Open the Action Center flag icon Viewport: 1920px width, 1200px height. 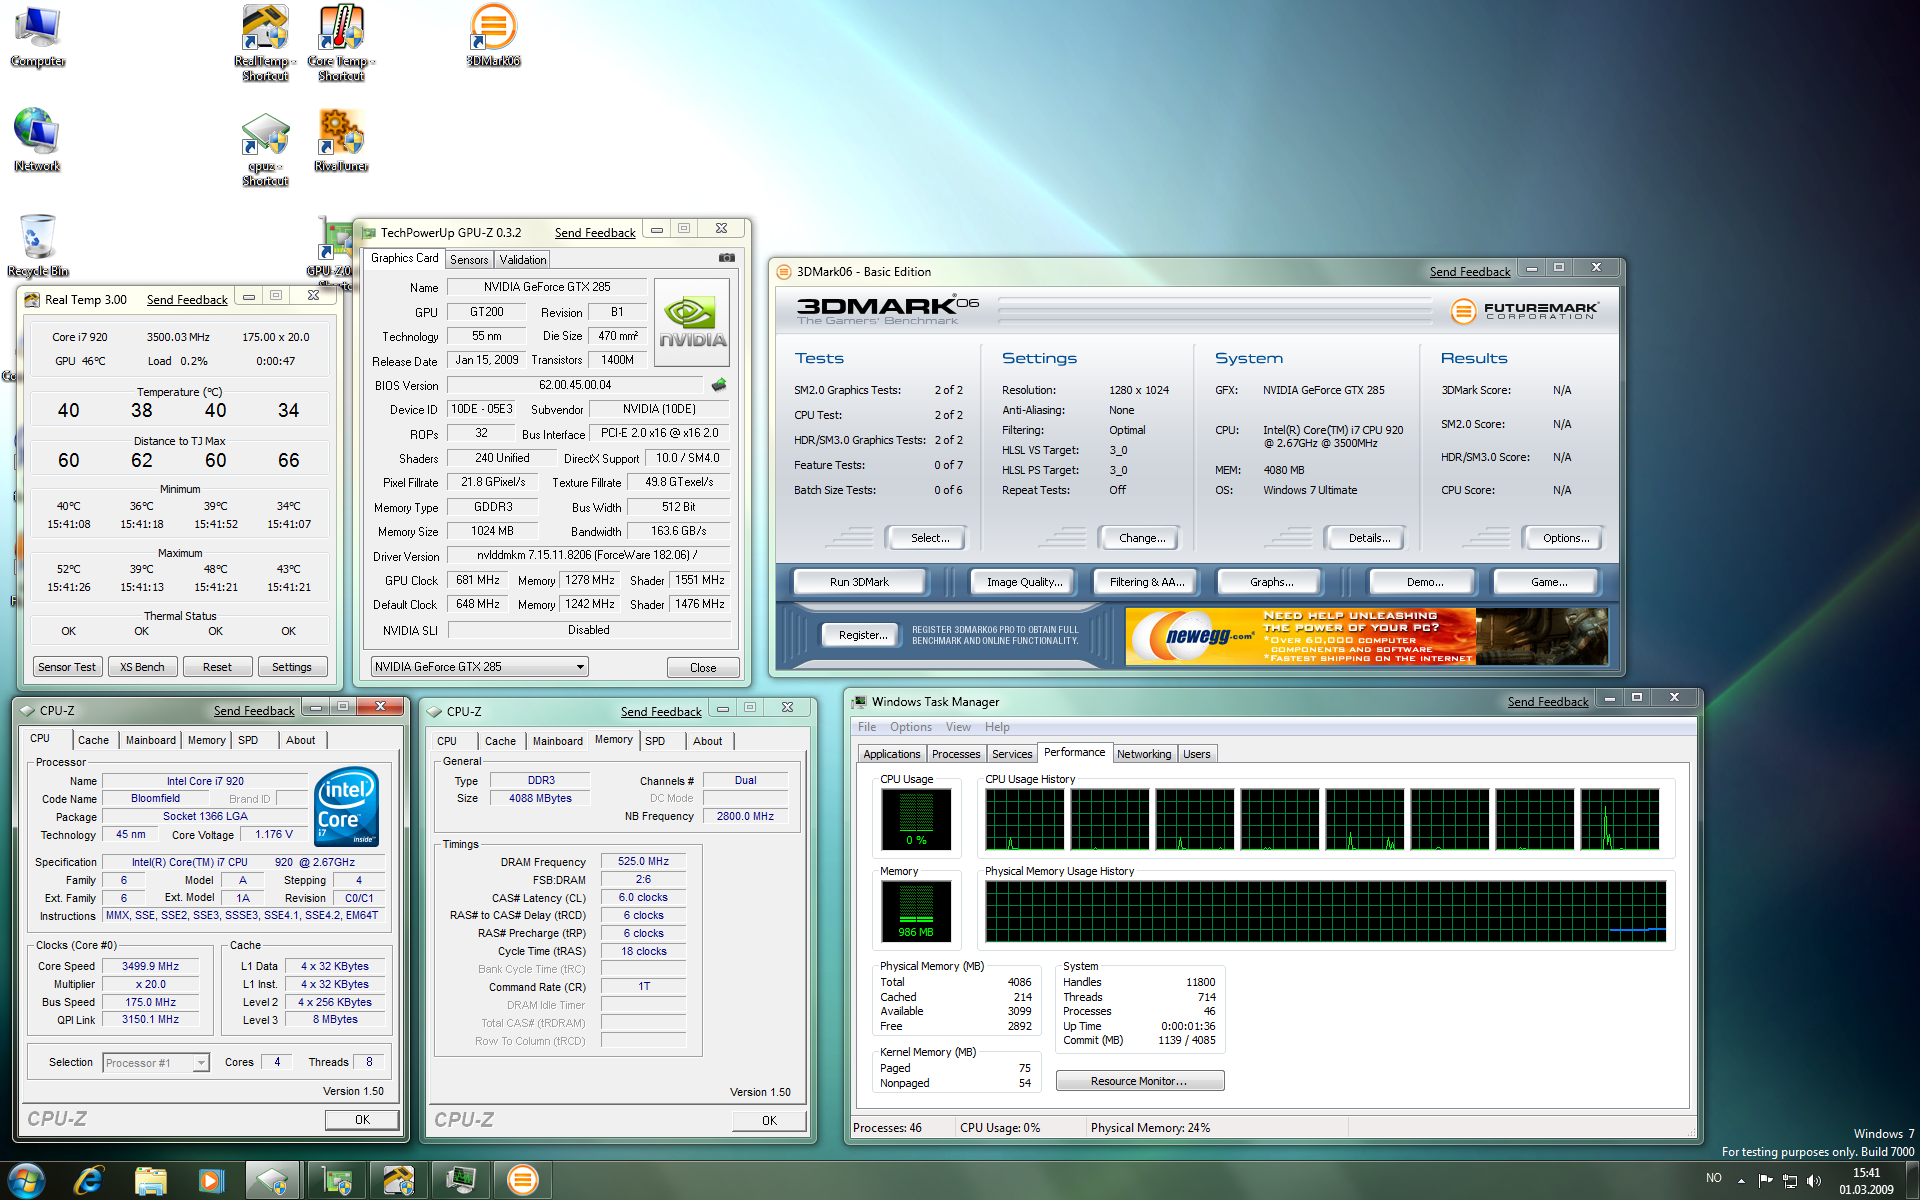(x=1765, y=1181)
